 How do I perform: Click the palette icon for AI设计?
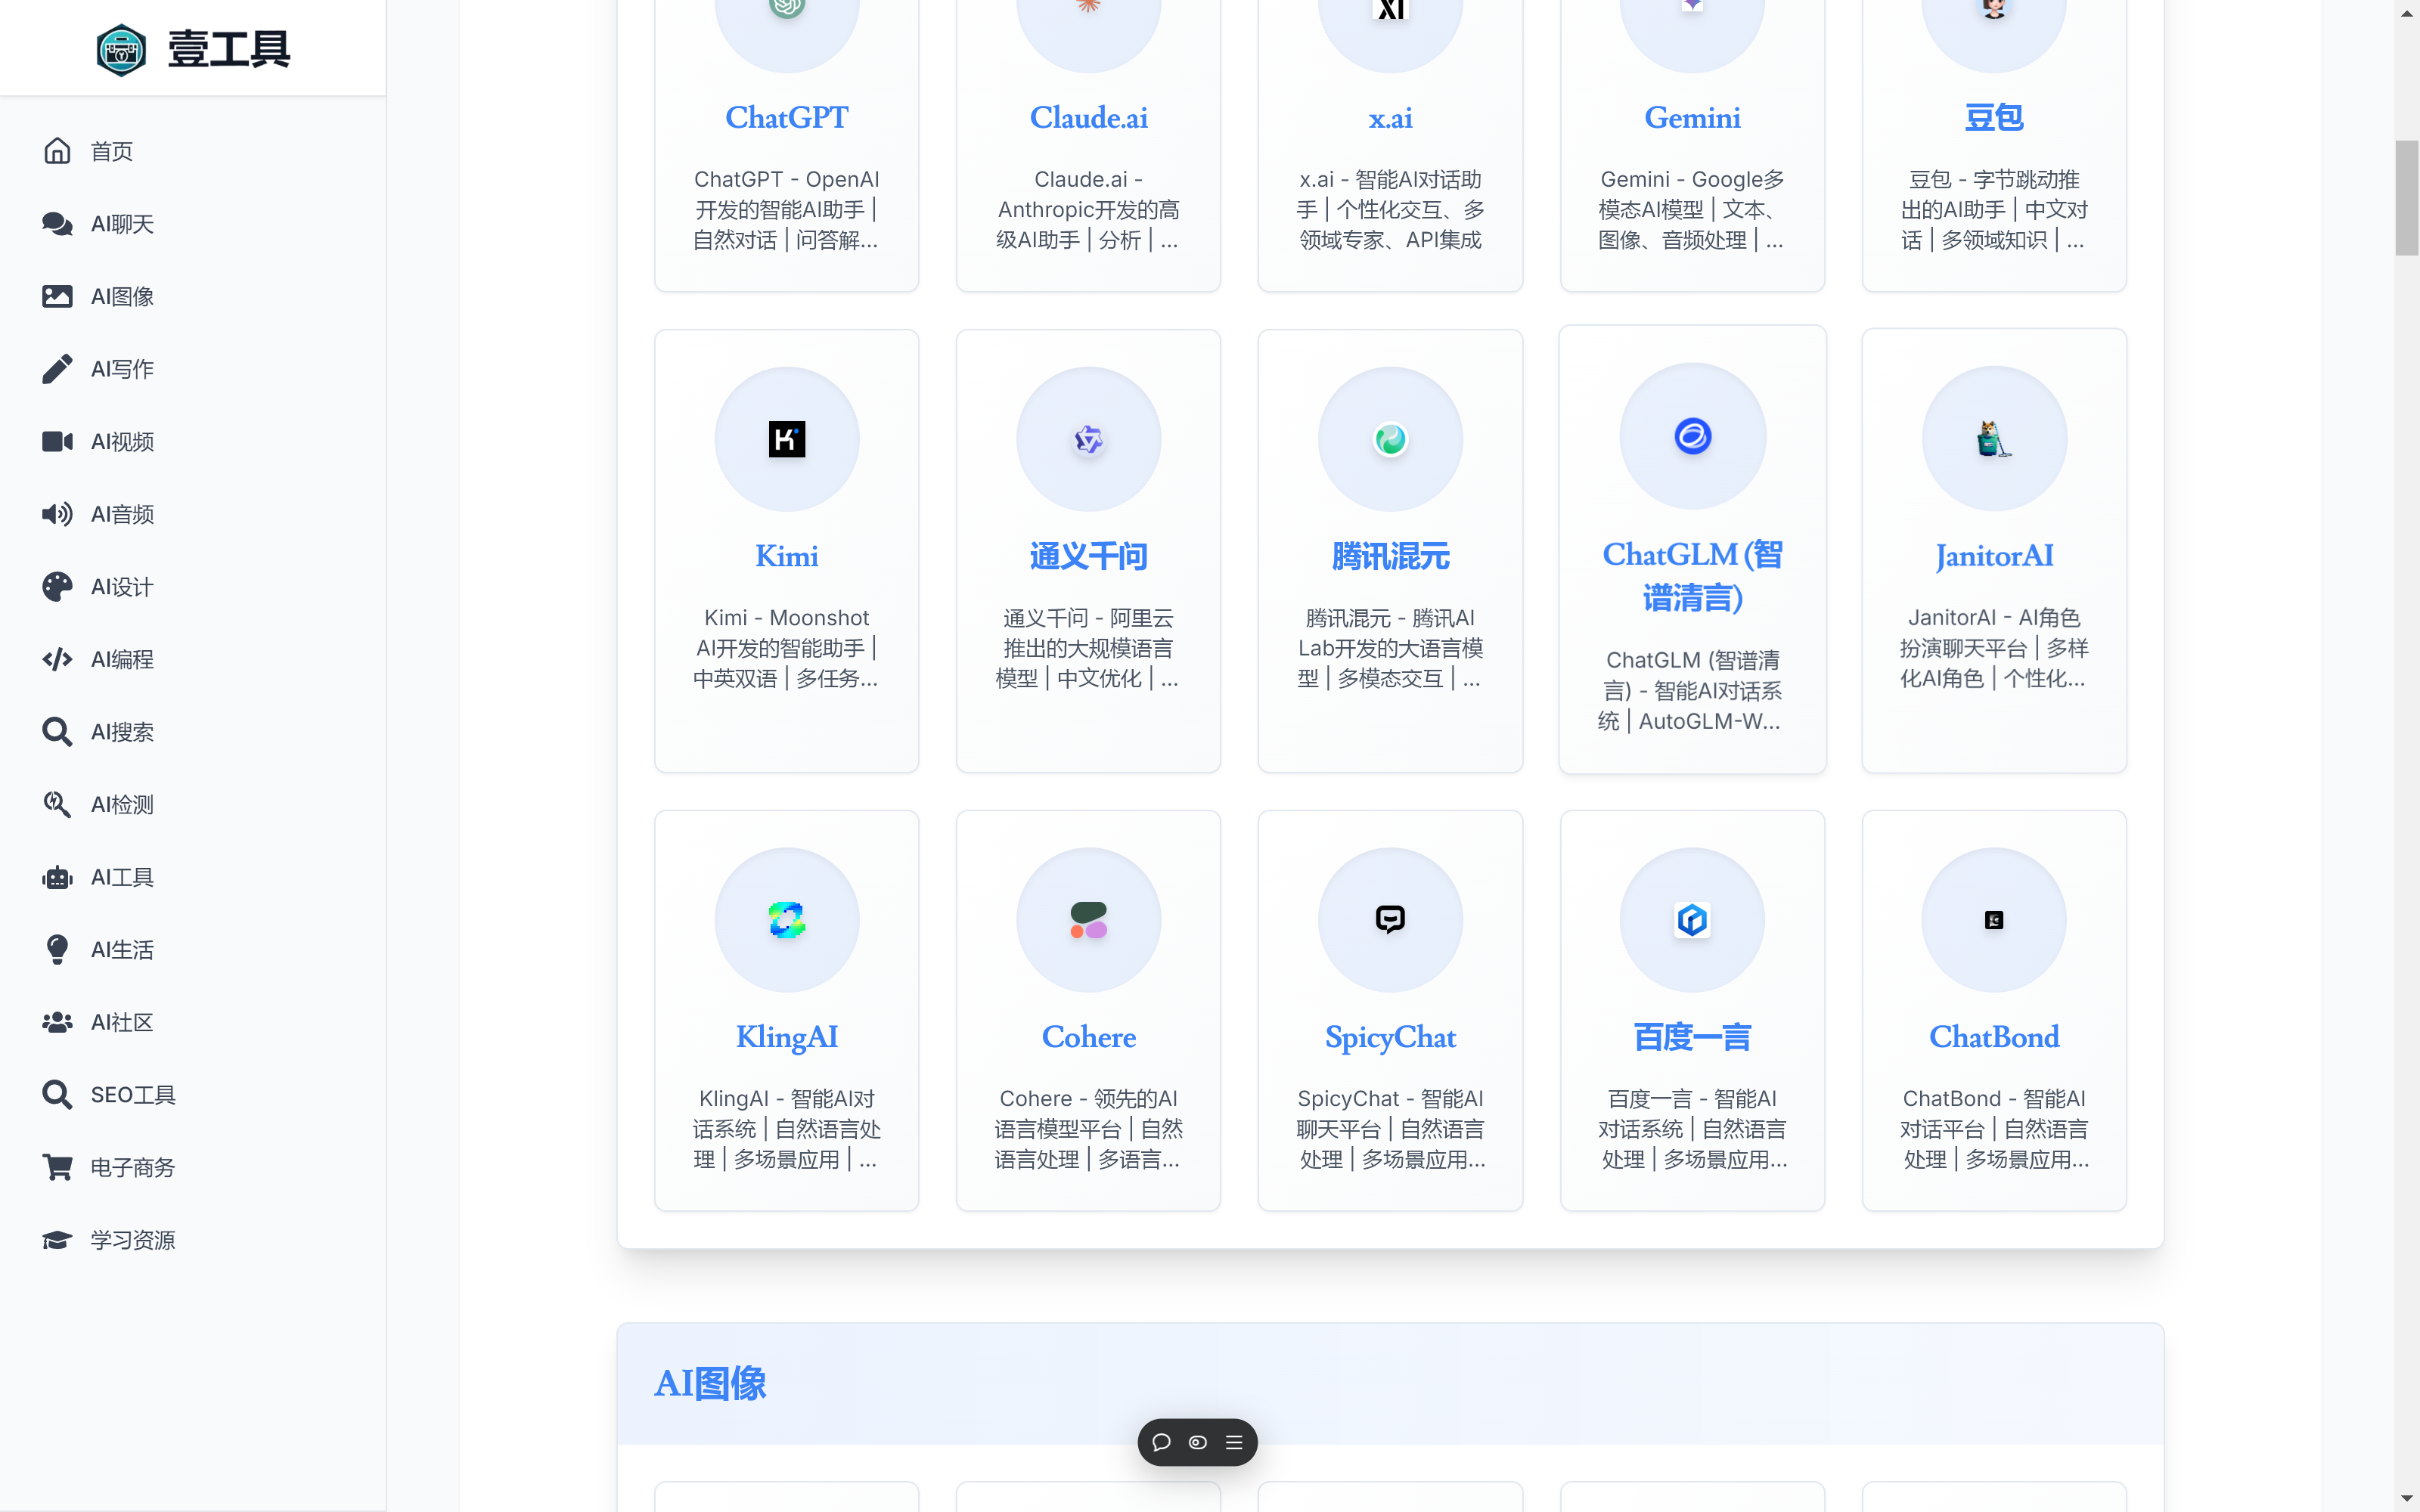pyautogui.click(x=57, y=587)
